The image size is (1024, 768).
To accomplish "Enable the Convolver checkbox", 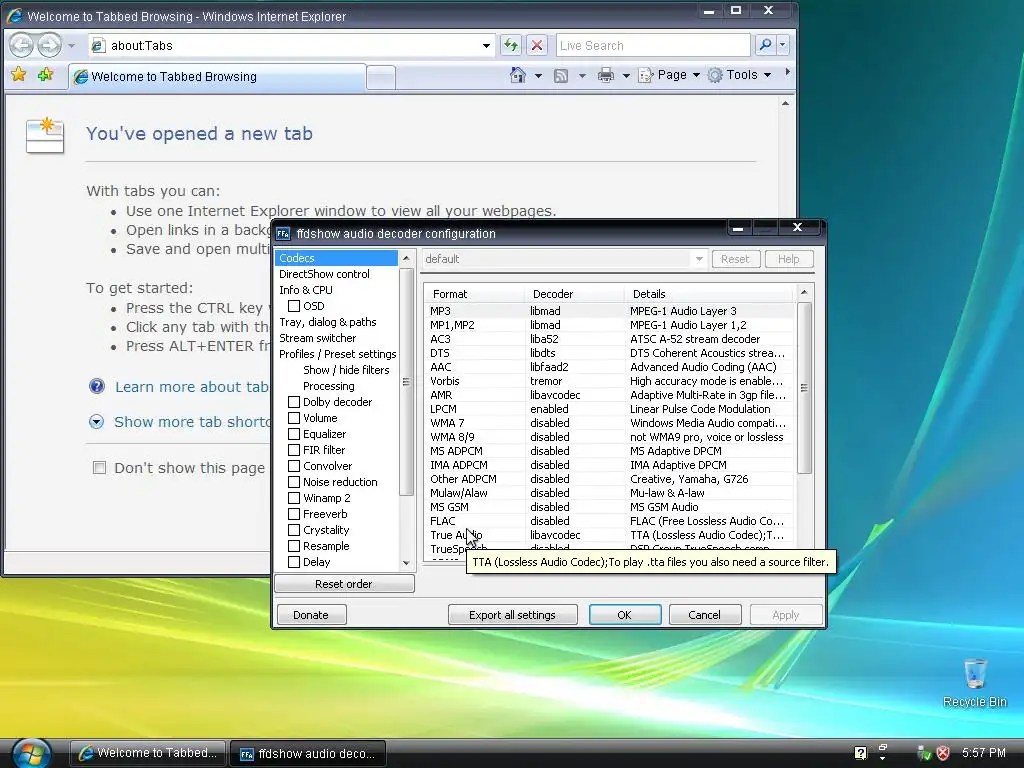I will (294, 466).
